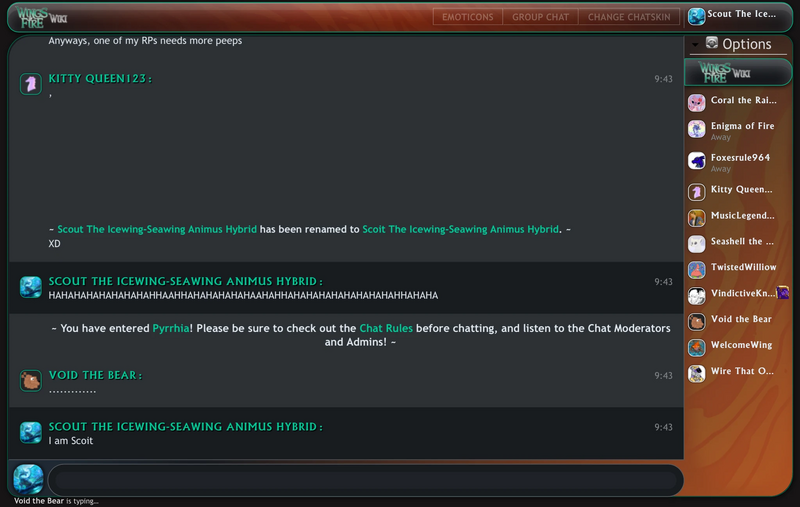This screenshot has width=800, height=507.
Task: Click the Scout The Ice... profile avatar at top
Action: (697, 16)
